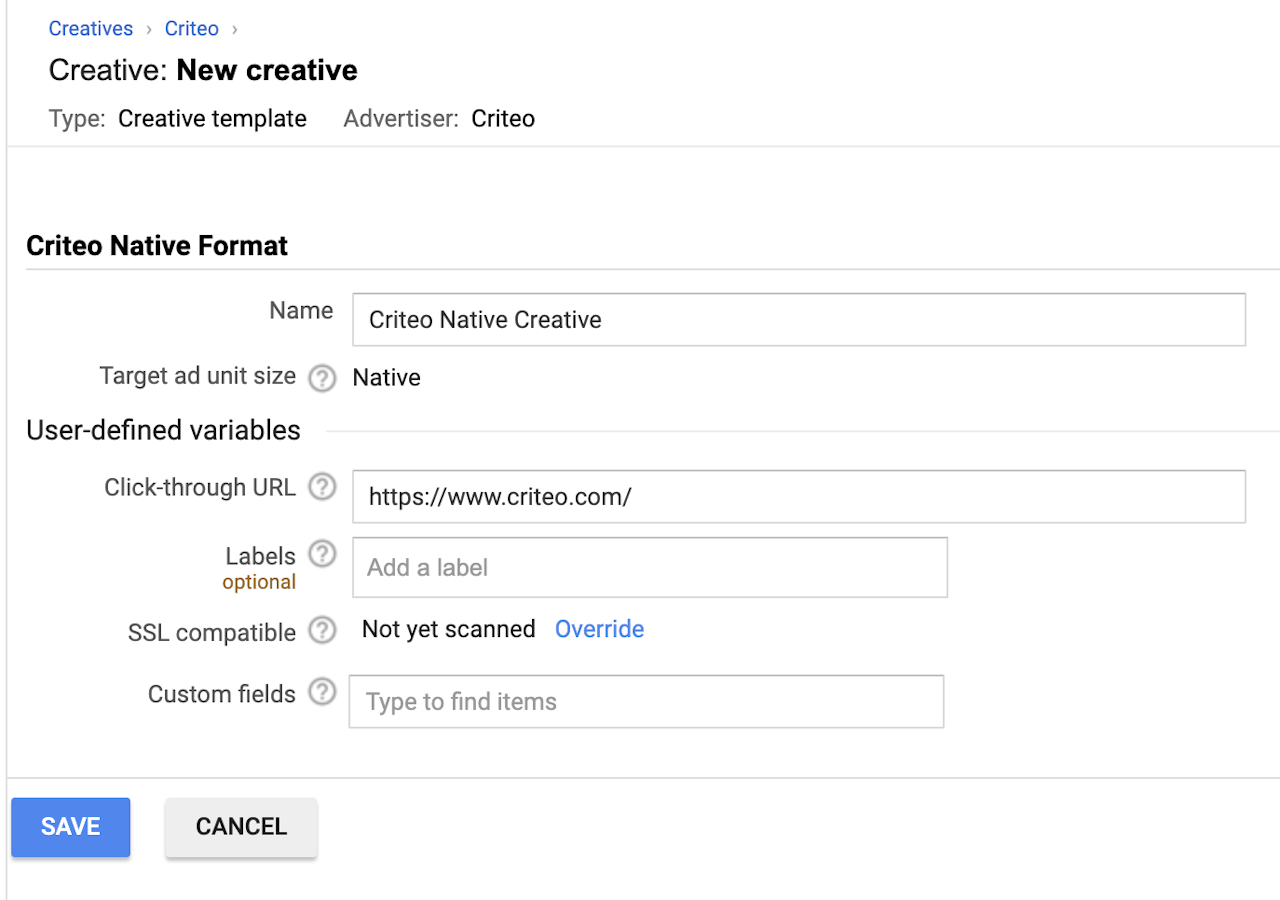Viewport: 1280px width, 900px height.
Task: Click help icon beside Target ad unit size
Action: click(x=322, y=378)
